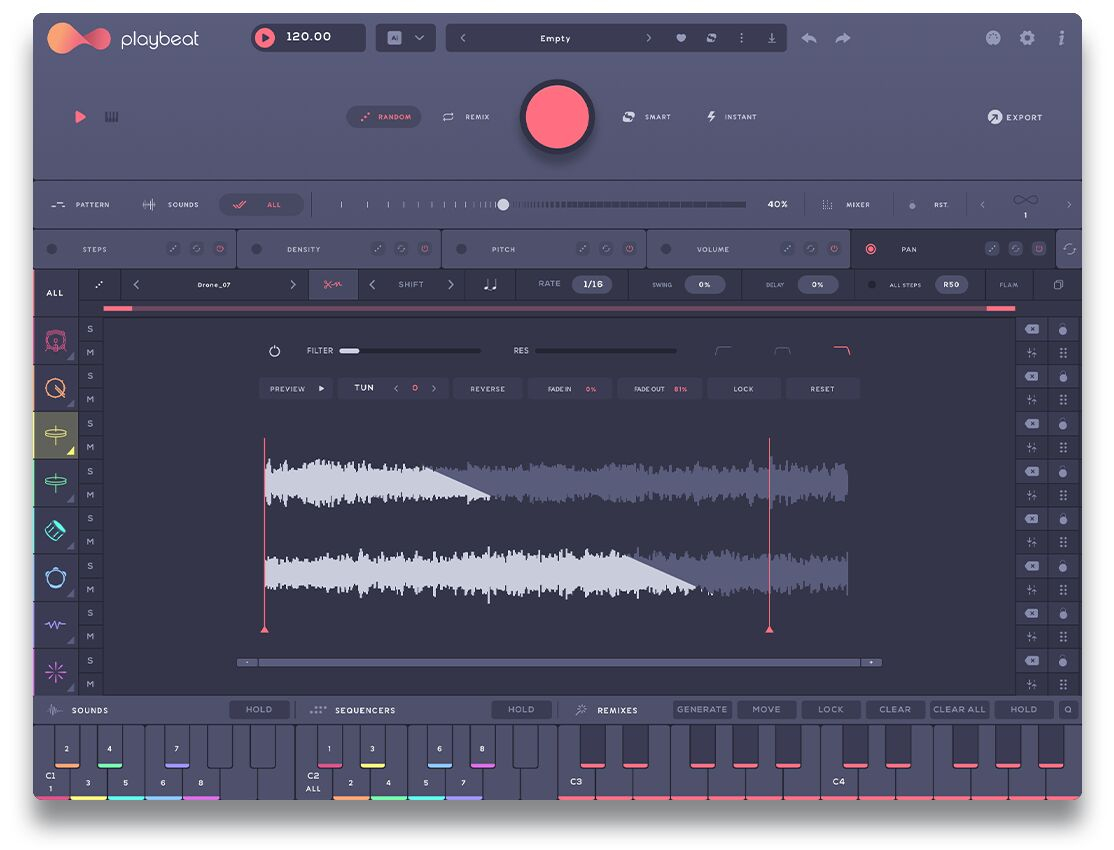
Task: Click the kick drum track icon
Action: click(56, 341)
